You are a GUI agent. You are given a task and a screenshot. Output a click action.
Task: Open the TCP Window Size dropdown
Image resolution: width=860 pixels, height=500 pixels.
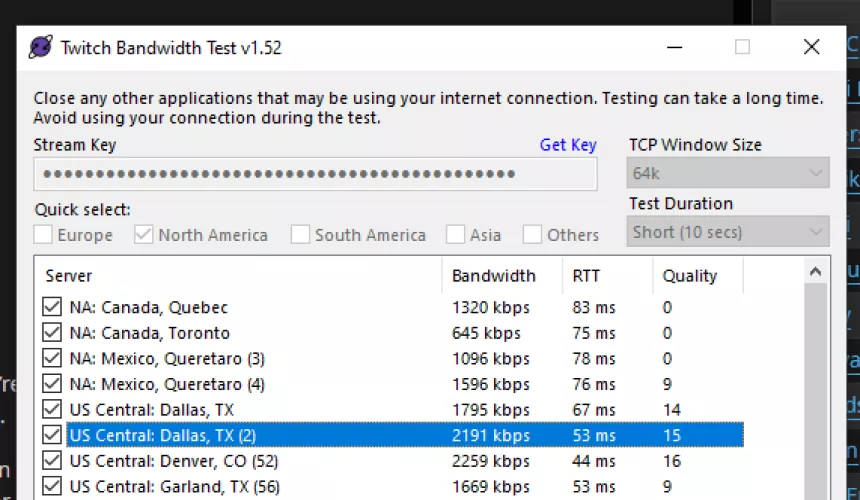(x=728, y=173)
